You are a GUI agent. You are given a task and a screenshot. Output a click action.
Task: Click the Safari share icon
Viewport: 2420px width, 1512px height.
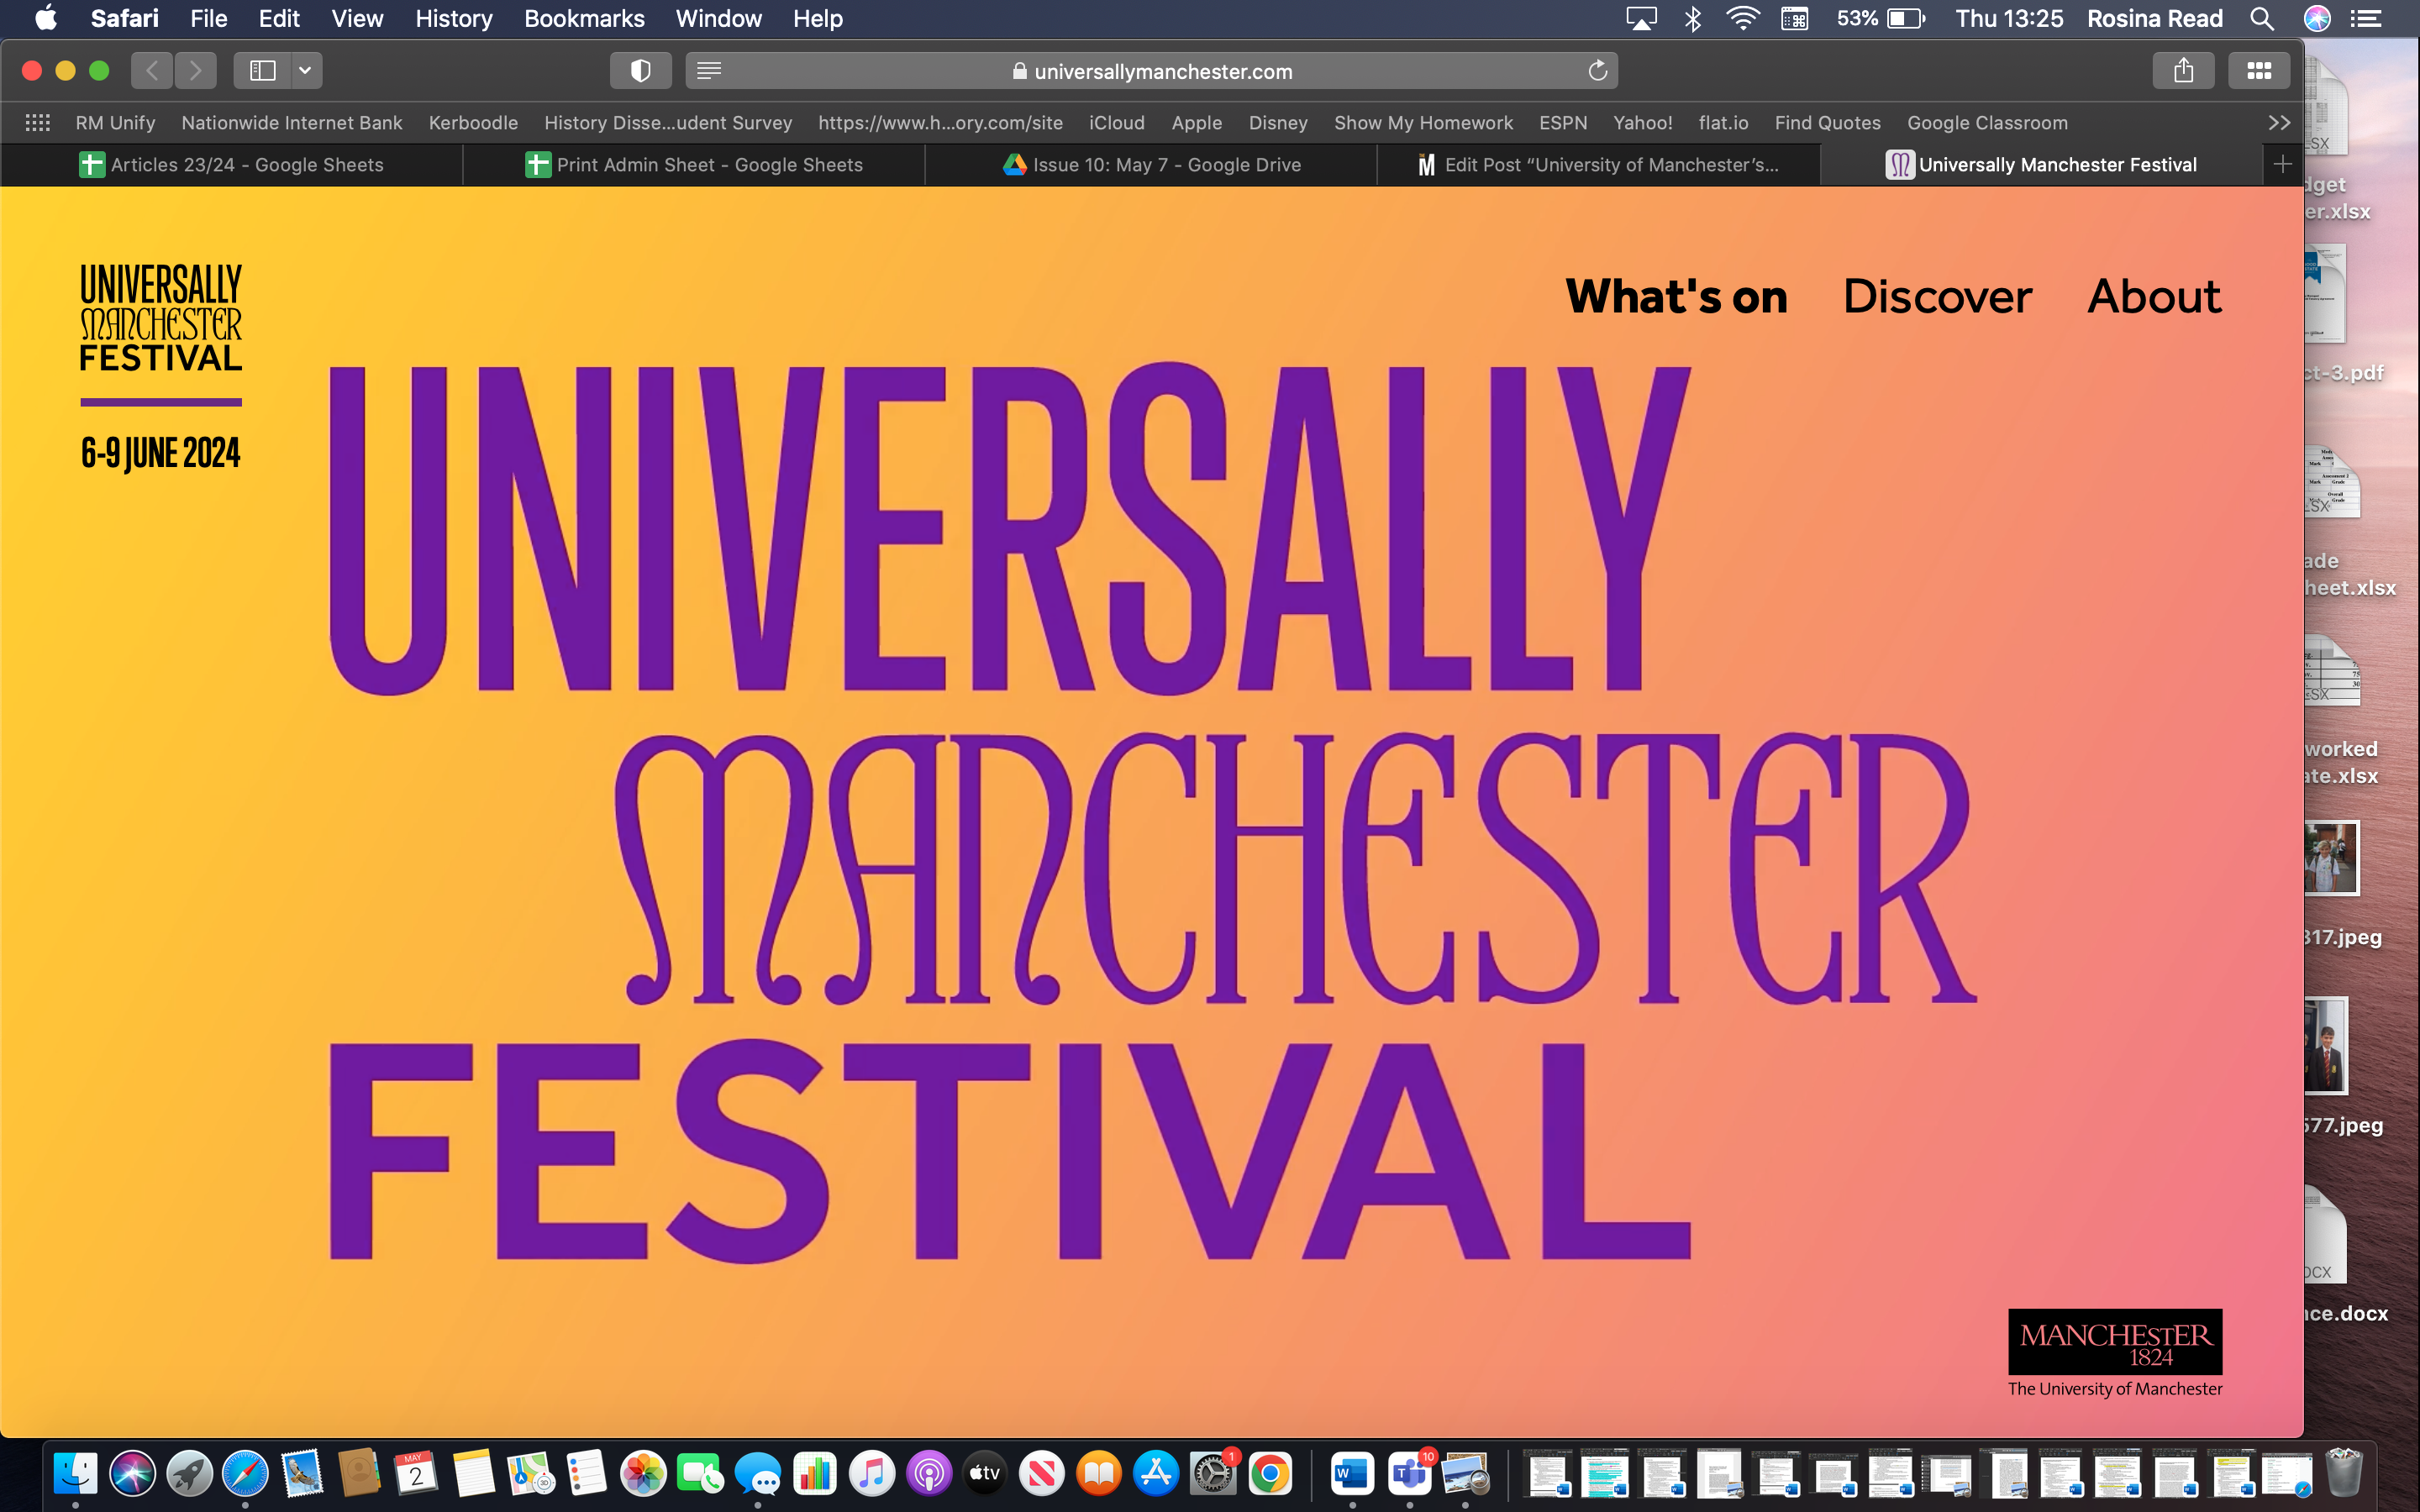pos(2183,71)
